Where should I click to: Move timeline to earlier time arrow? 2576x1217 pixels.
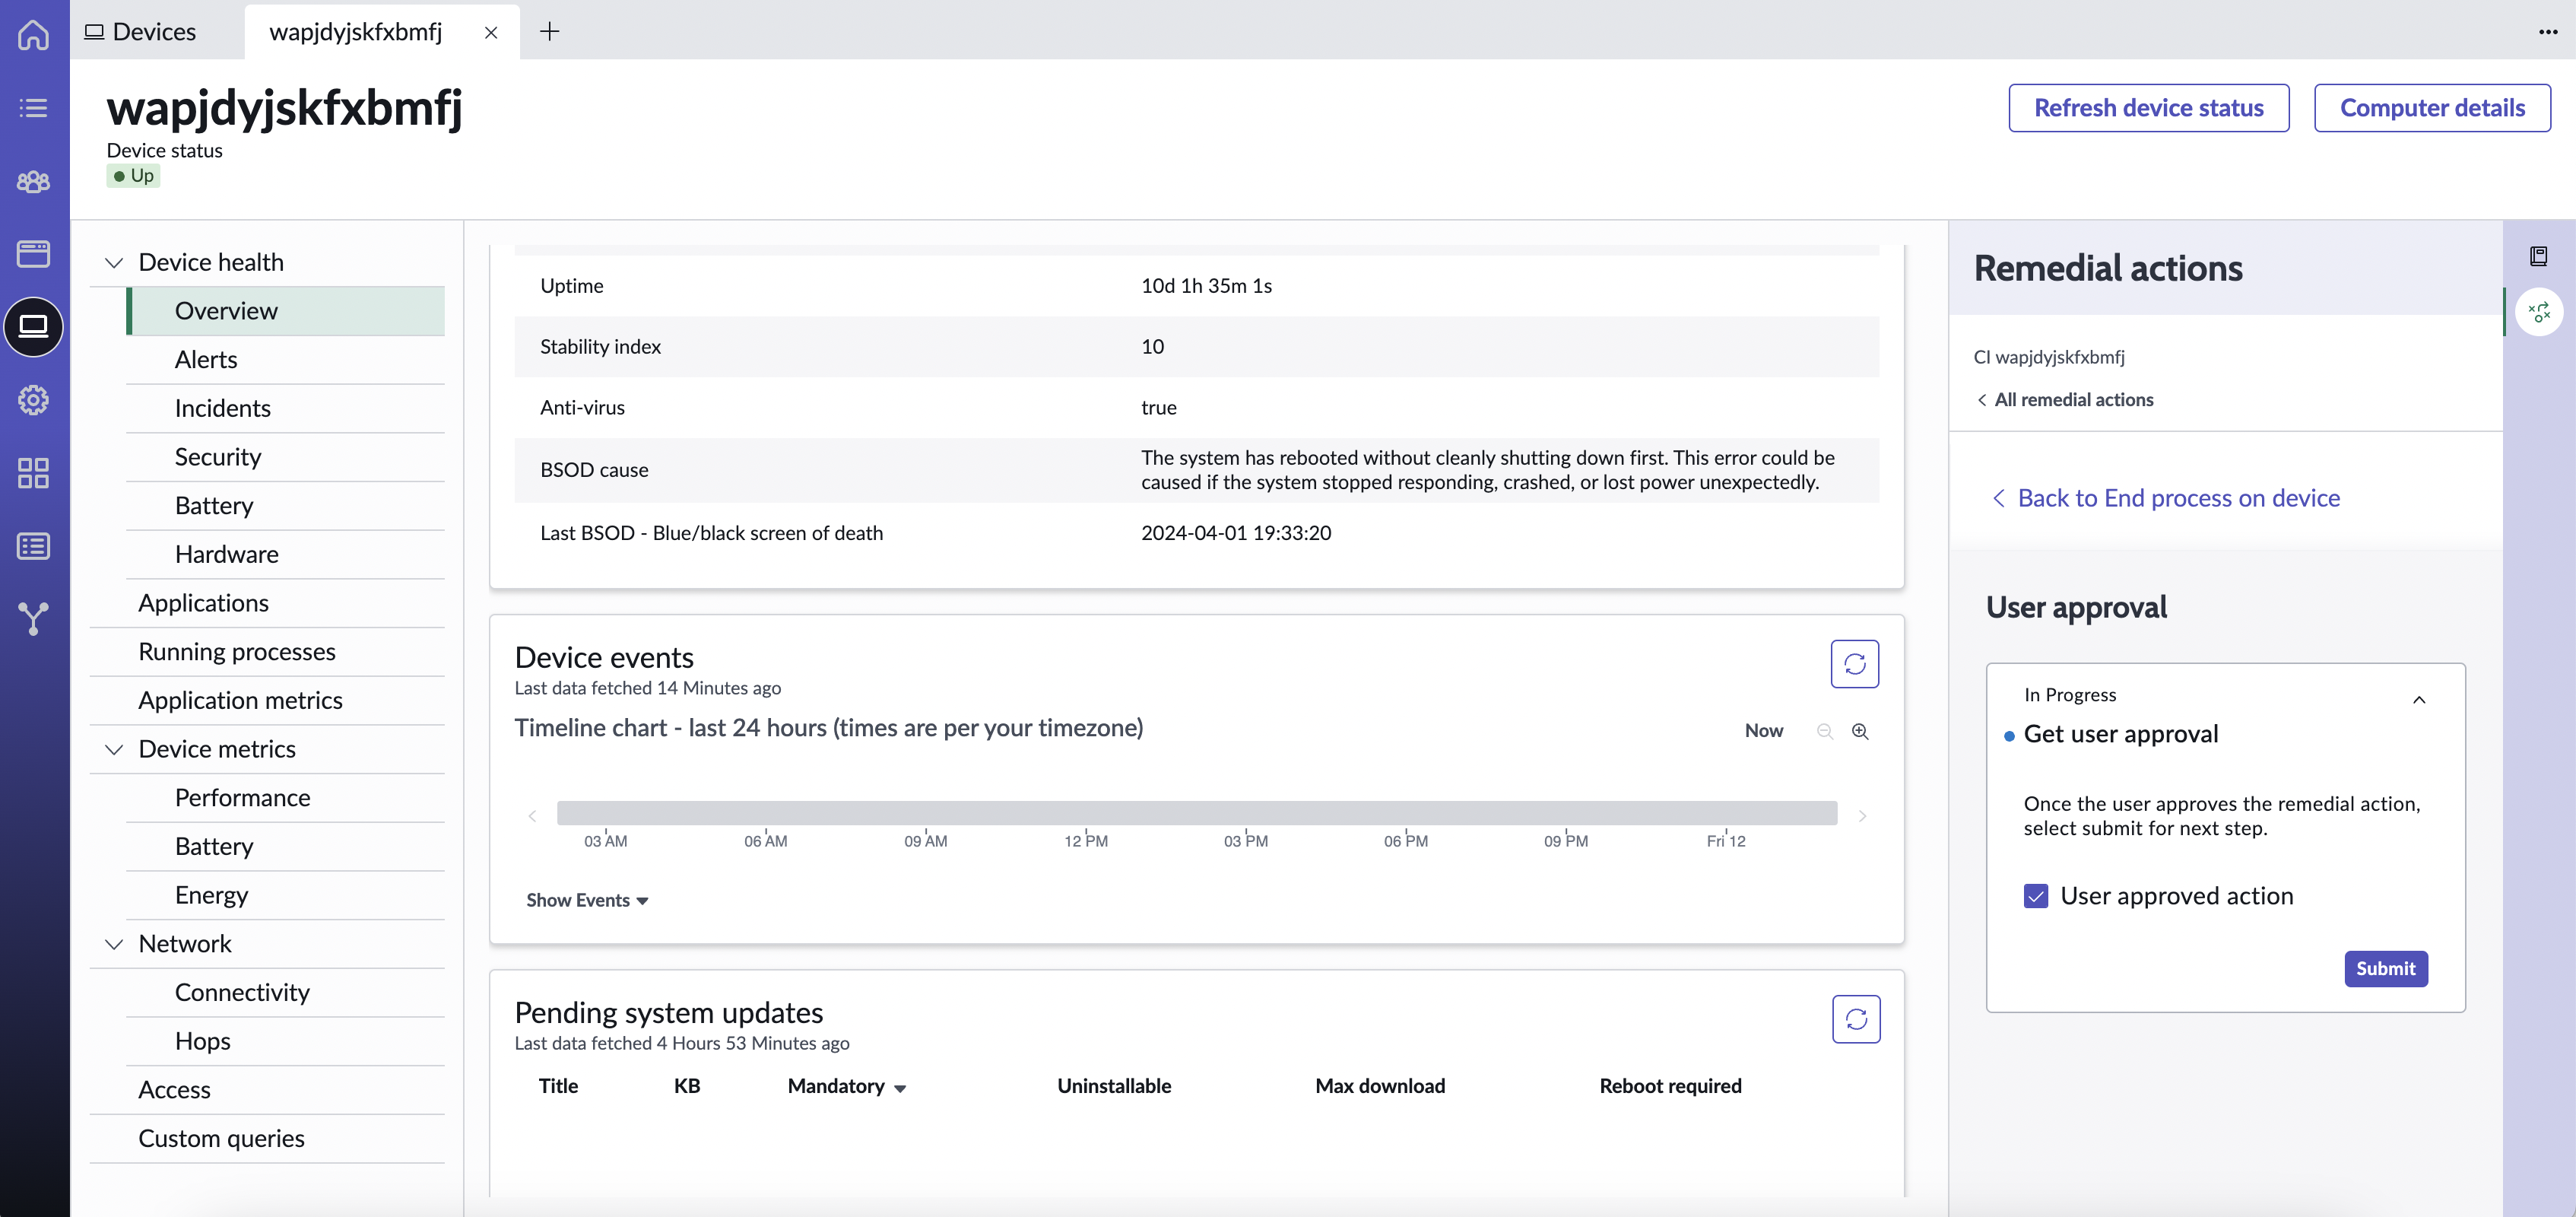pos(532,816)
